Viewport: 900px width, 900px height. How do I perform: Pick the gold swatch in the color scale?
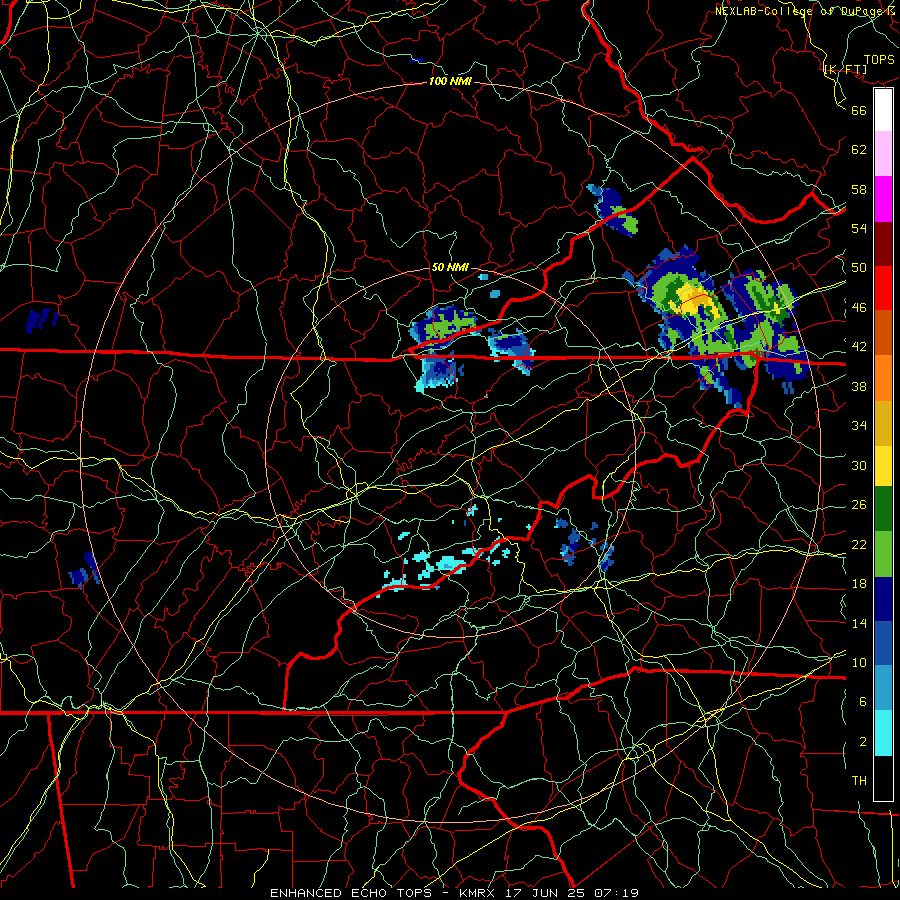(x=883, y=422)
